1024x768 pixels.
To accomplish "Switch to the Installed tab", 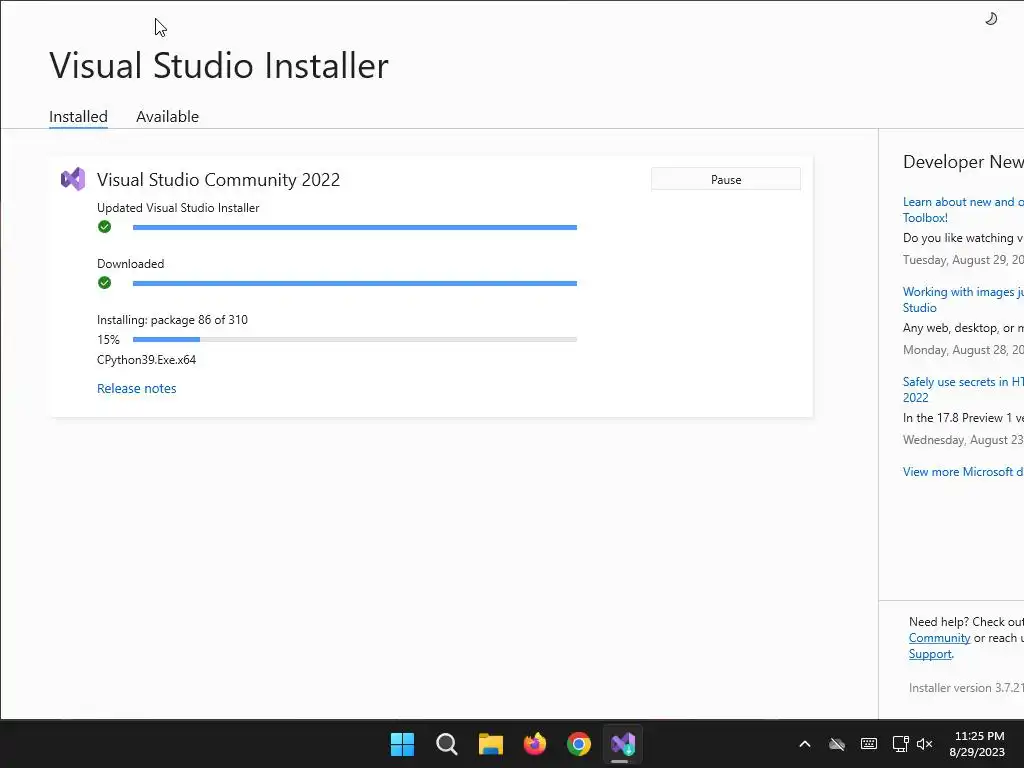I will tap(78, 116).
